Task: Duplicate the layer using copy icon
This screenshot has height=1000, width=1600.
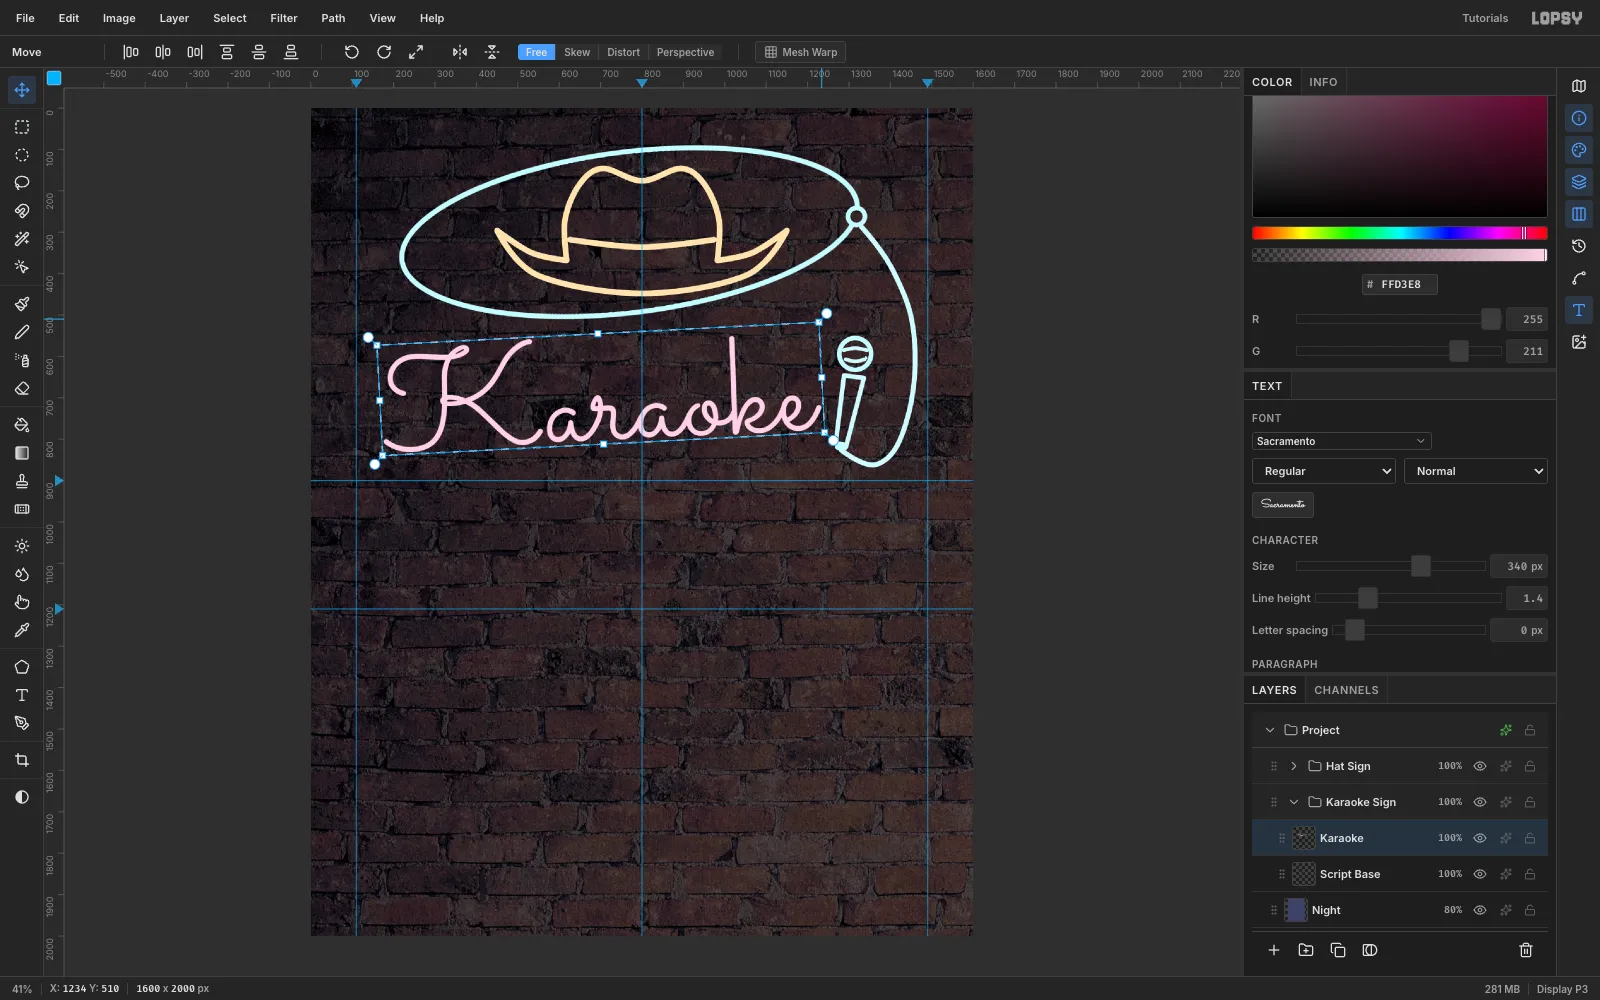Action: [1338, 950]
